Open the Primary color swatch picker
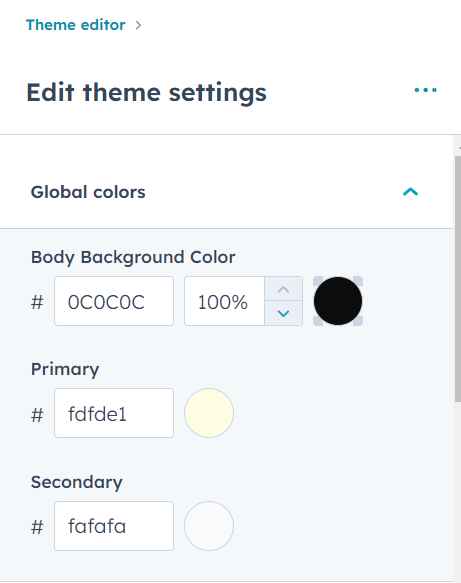This screenshot has height=583, width=461. (x=209, y=413)
